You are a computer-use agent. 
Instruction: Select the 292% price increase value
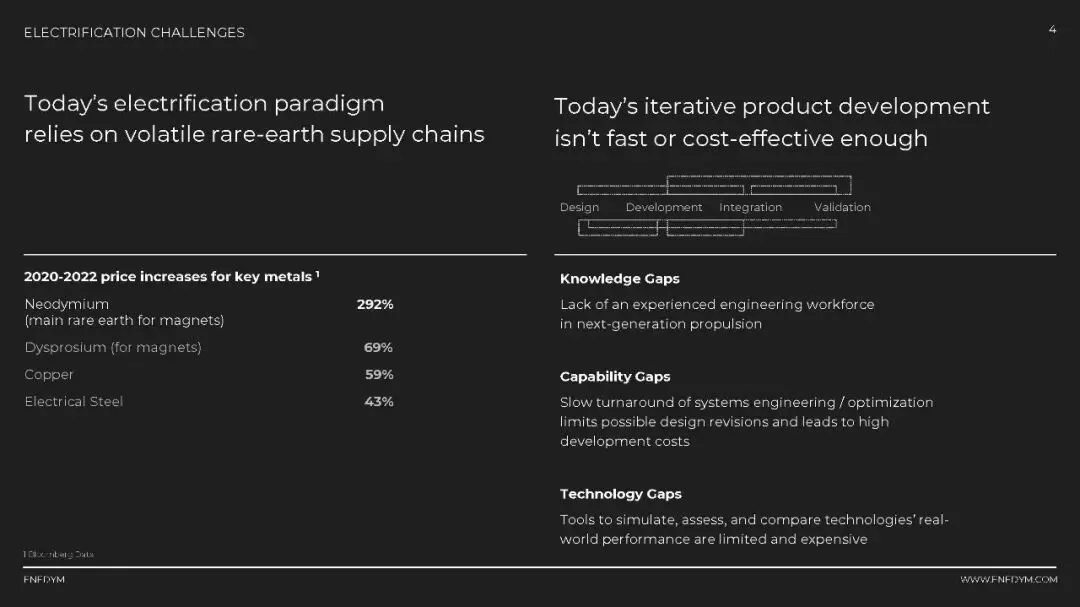pyautogui.click(x=375, y=304)
